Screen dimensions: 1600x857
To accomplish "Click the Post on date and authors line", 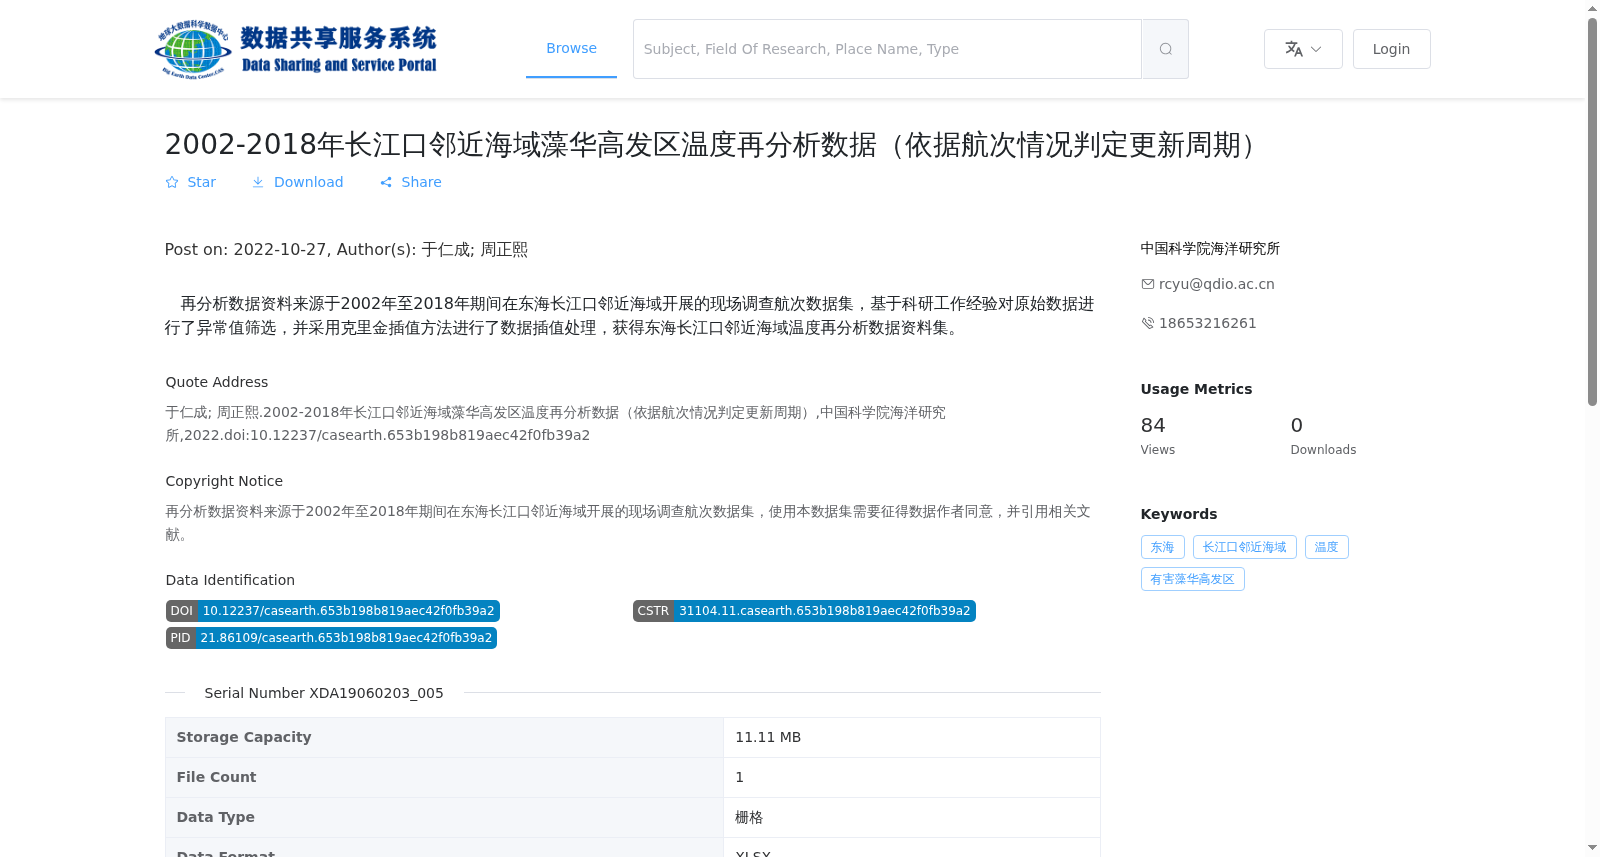I will (346, 250).
